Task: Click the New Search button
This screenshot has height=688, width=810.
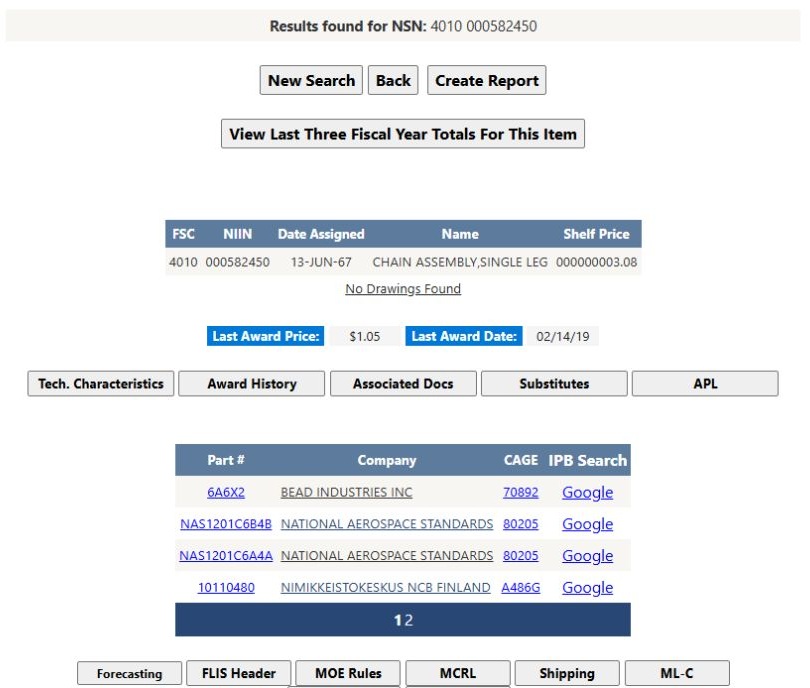Action: click(x=311, y=80)
